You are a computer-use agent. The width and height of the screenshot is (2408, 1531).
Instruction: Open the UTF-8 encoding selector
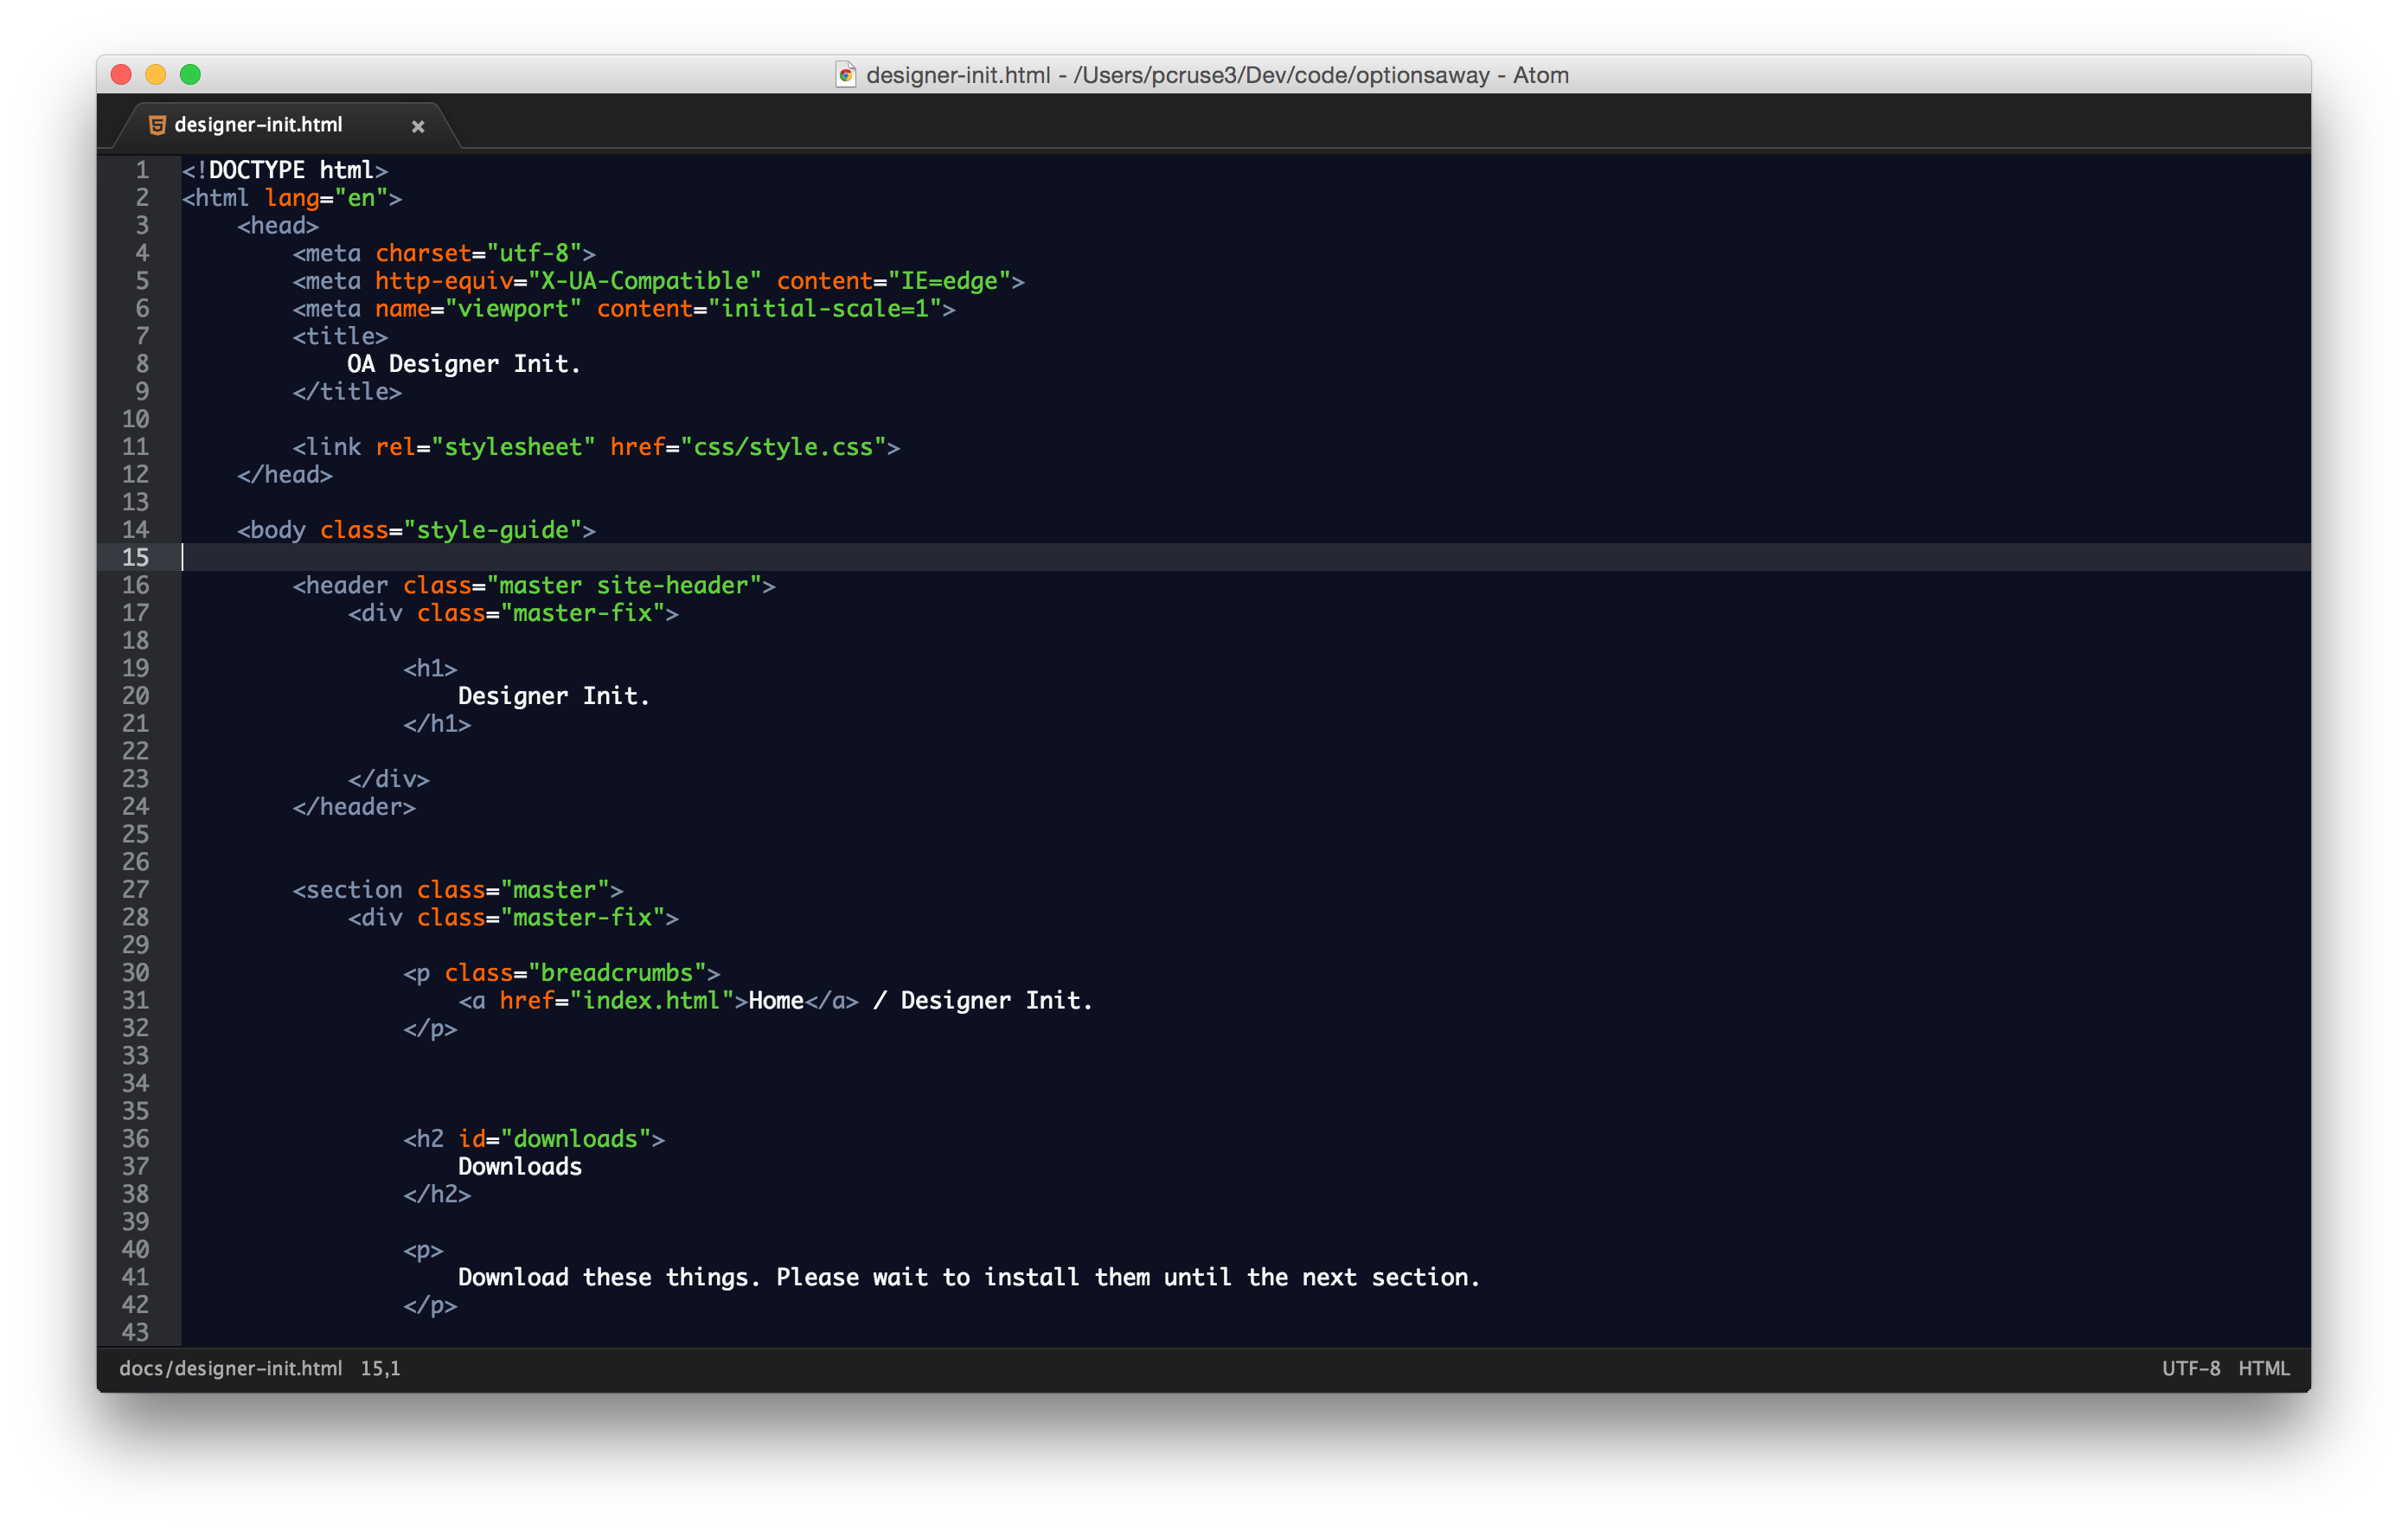pos(2190,1368)
